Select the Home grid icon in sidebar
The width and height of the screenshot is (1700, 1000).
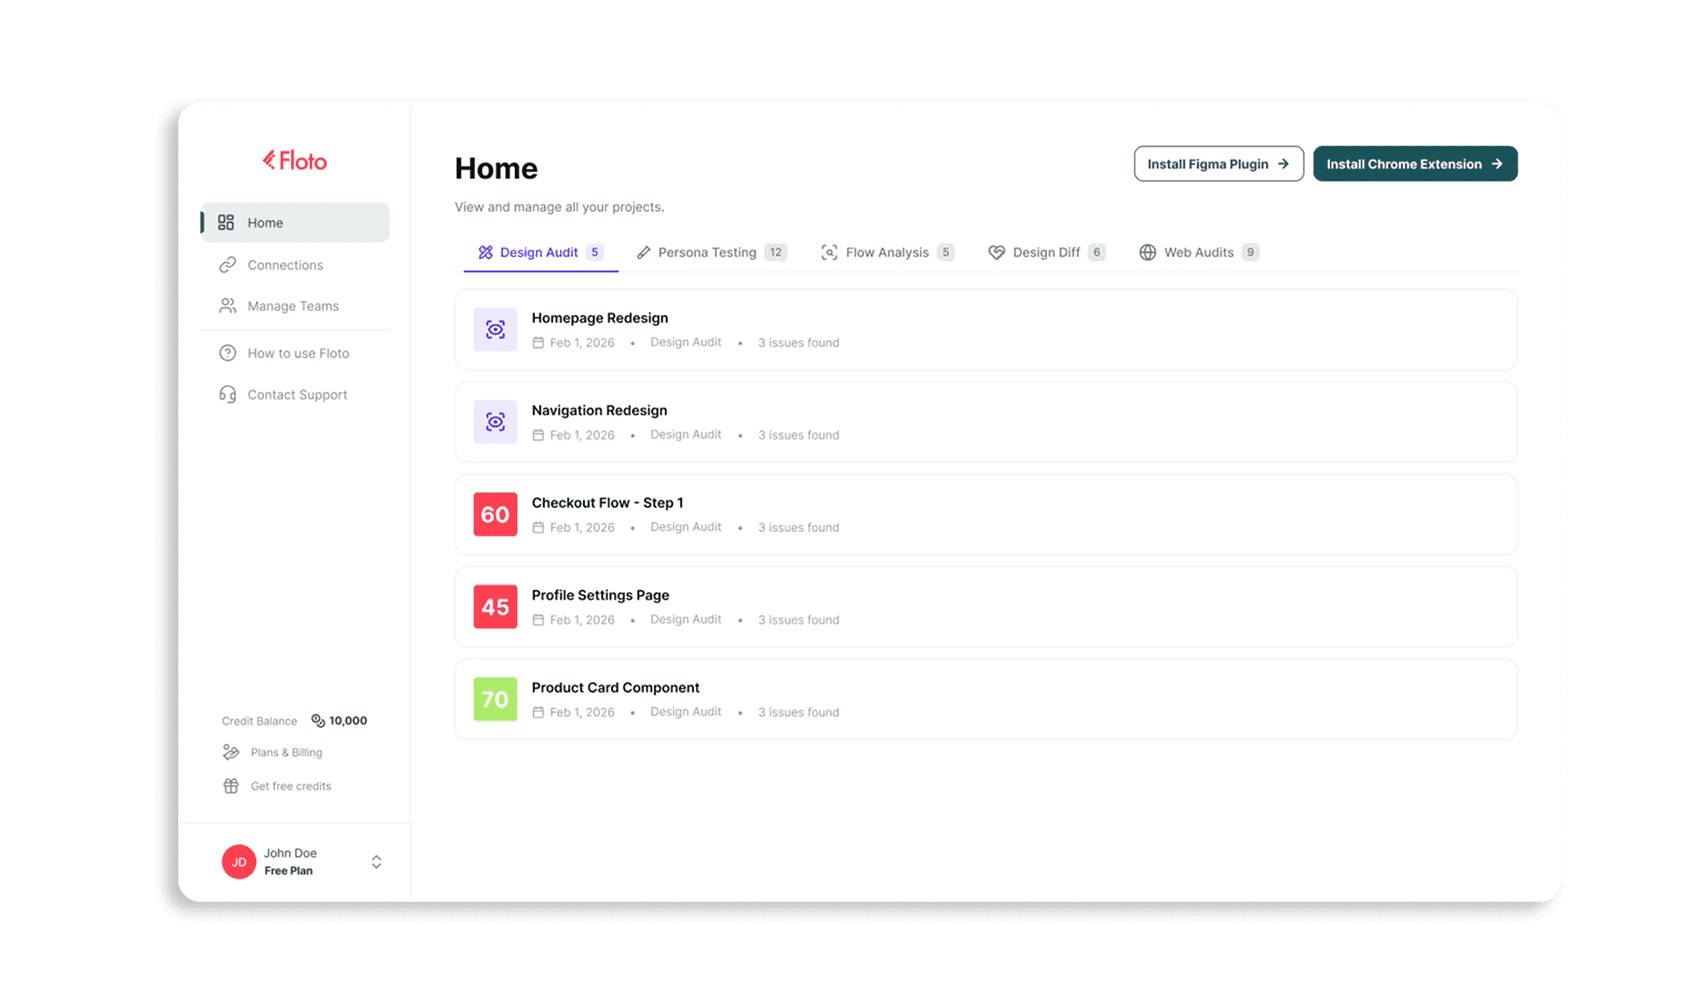pos(226,222)
